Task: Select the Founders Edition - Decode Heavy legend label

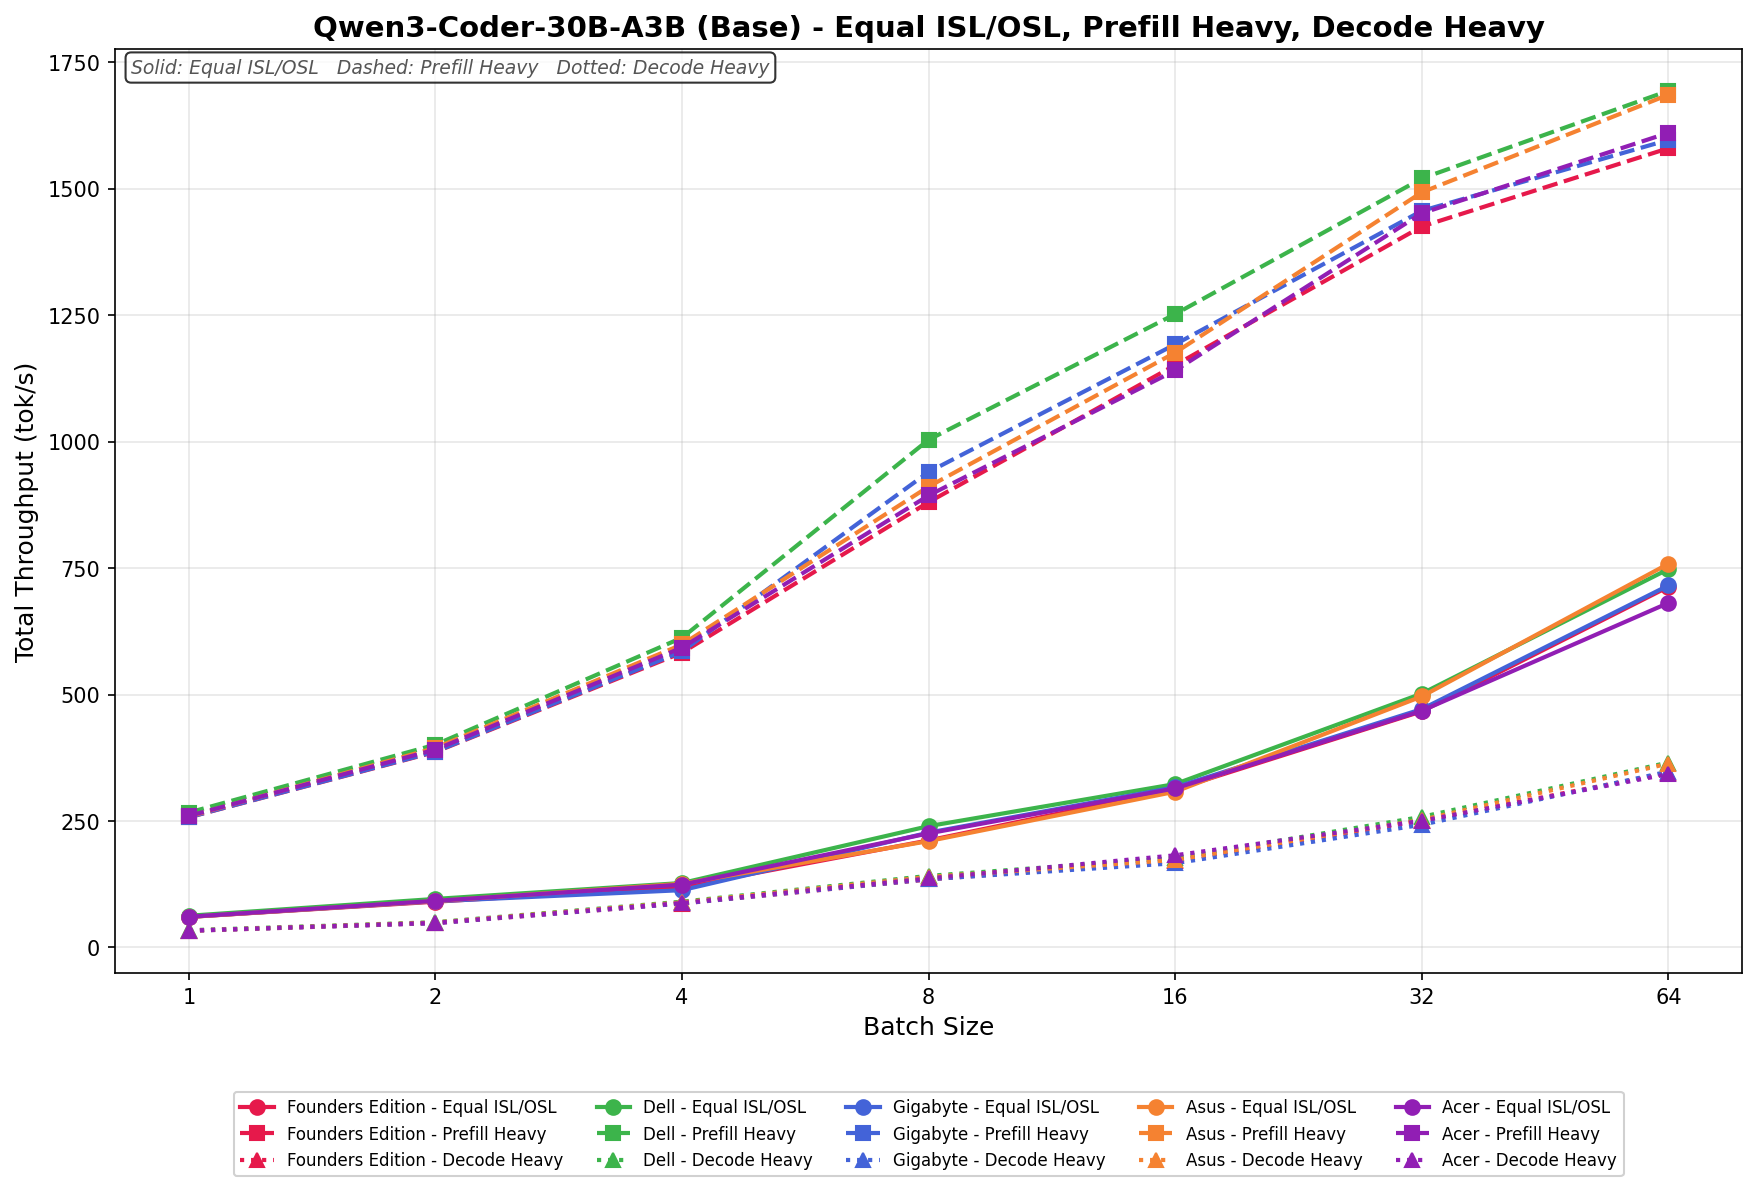Action: 424,1160
